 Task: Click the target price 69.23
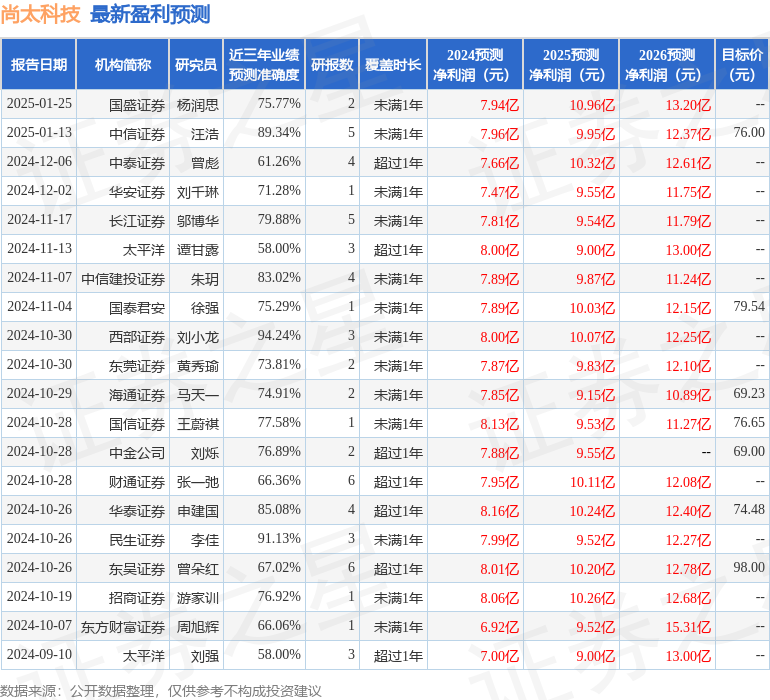[749, 393]
